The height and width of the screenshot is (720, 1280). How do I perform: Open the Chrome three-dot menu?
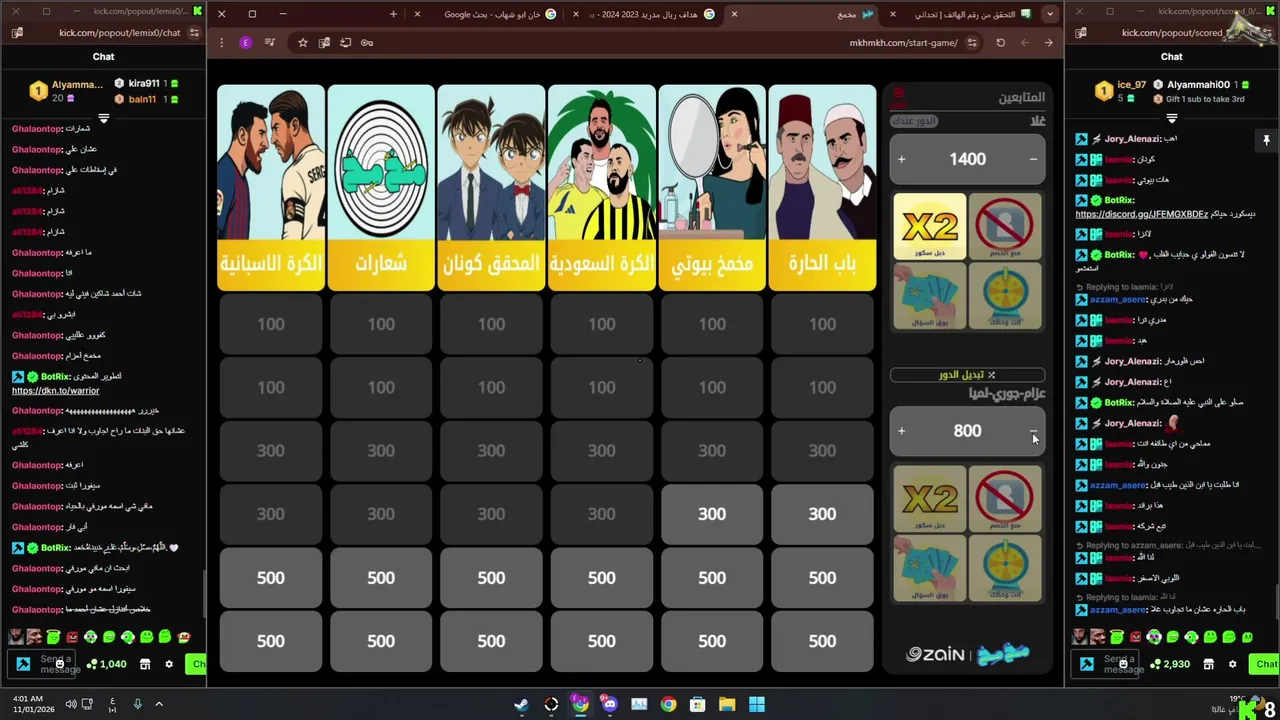(x=221, y=43)
